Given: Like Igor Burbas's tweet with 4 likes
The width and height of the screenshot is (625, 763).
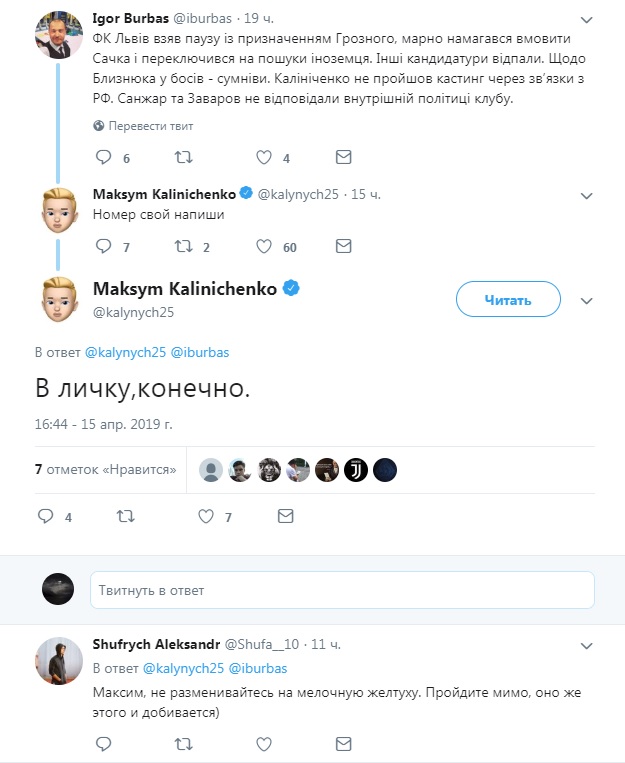Looking at the screenshot, I should coord(264,157).
